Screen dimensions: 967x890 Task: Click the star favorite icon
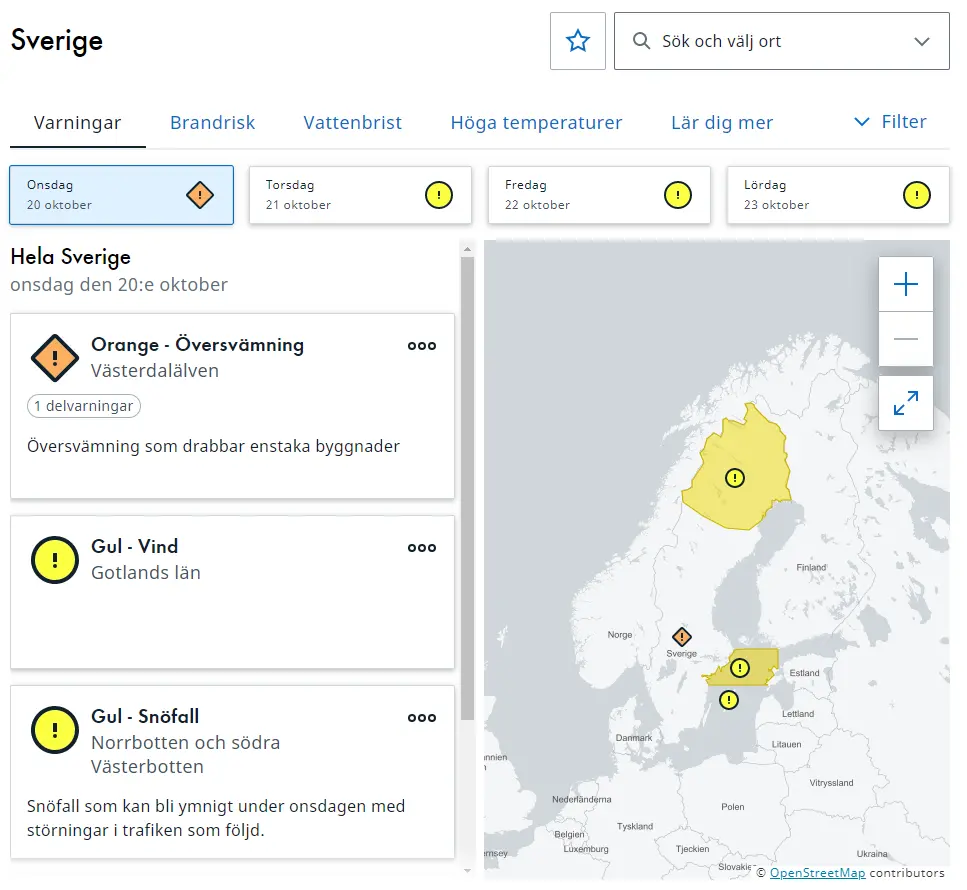click(x=578, y=41)
